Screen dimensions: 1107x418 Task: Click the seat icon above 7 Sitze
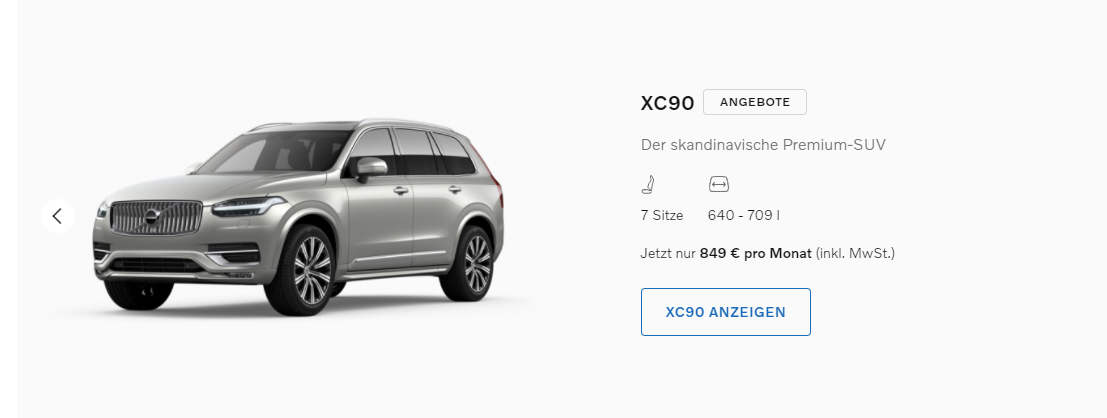pos(648,185)
